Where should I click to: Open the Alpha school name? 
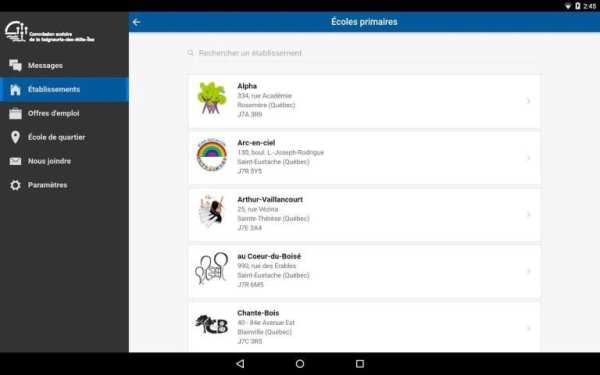click(x=247, y=86)
